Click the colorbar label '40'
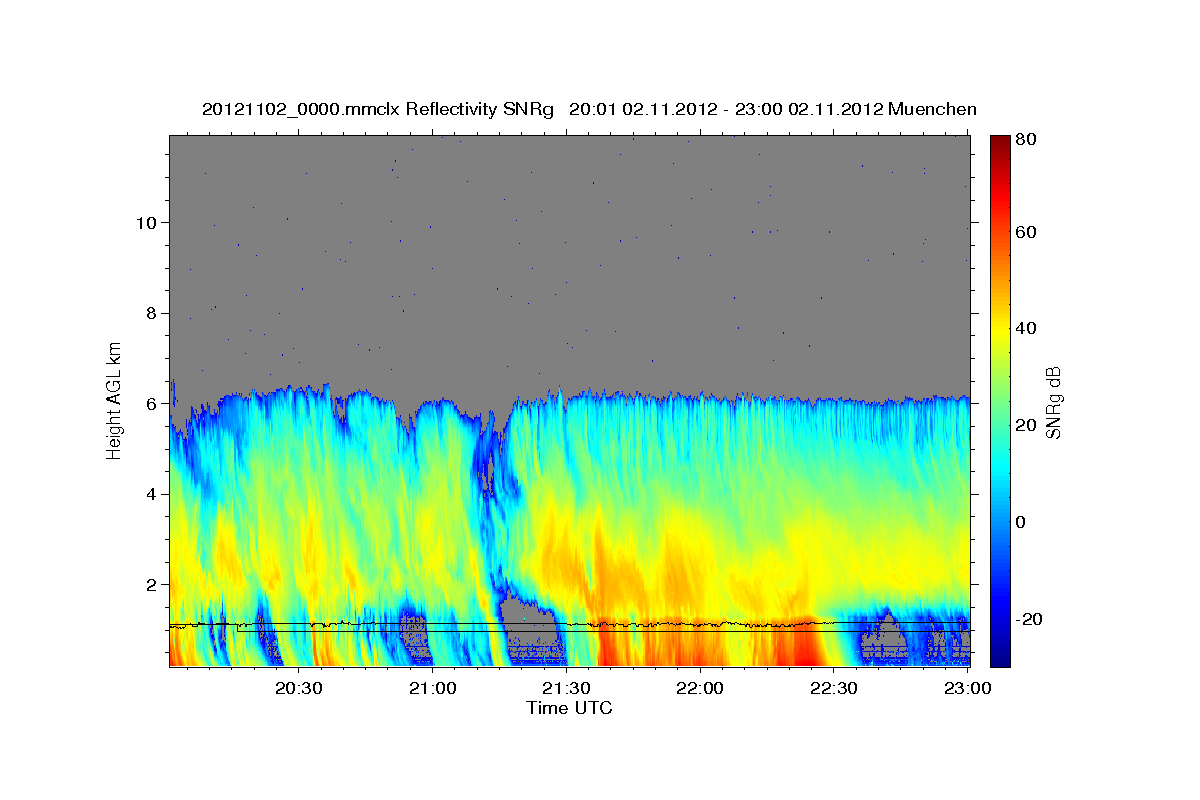Viewport: 1200px width, 800px height. 1026,328
